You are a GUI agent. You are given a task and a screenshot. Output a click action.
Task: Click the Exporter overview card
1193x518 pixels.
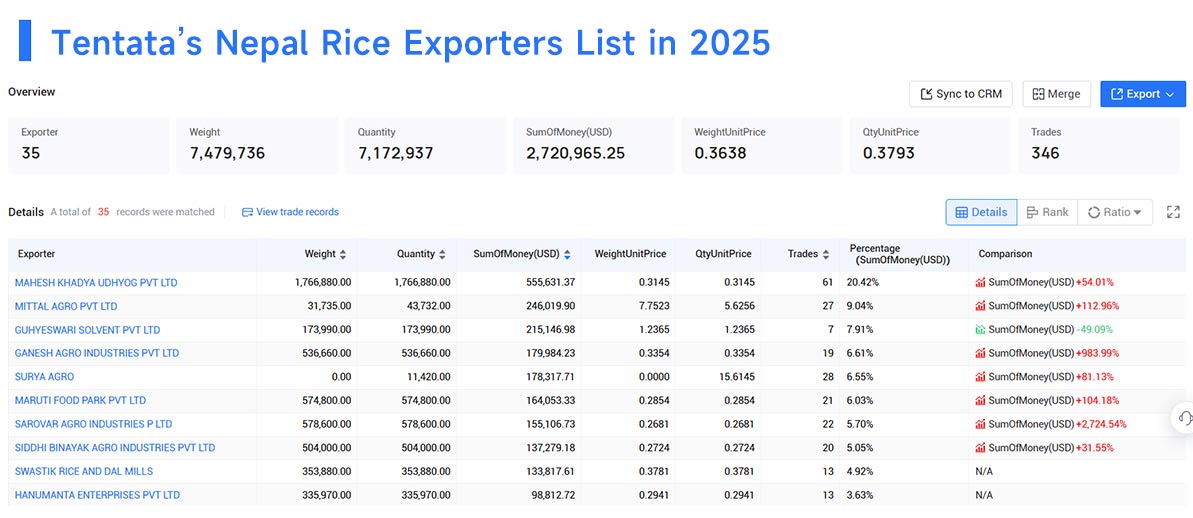(x=88, y=145)
